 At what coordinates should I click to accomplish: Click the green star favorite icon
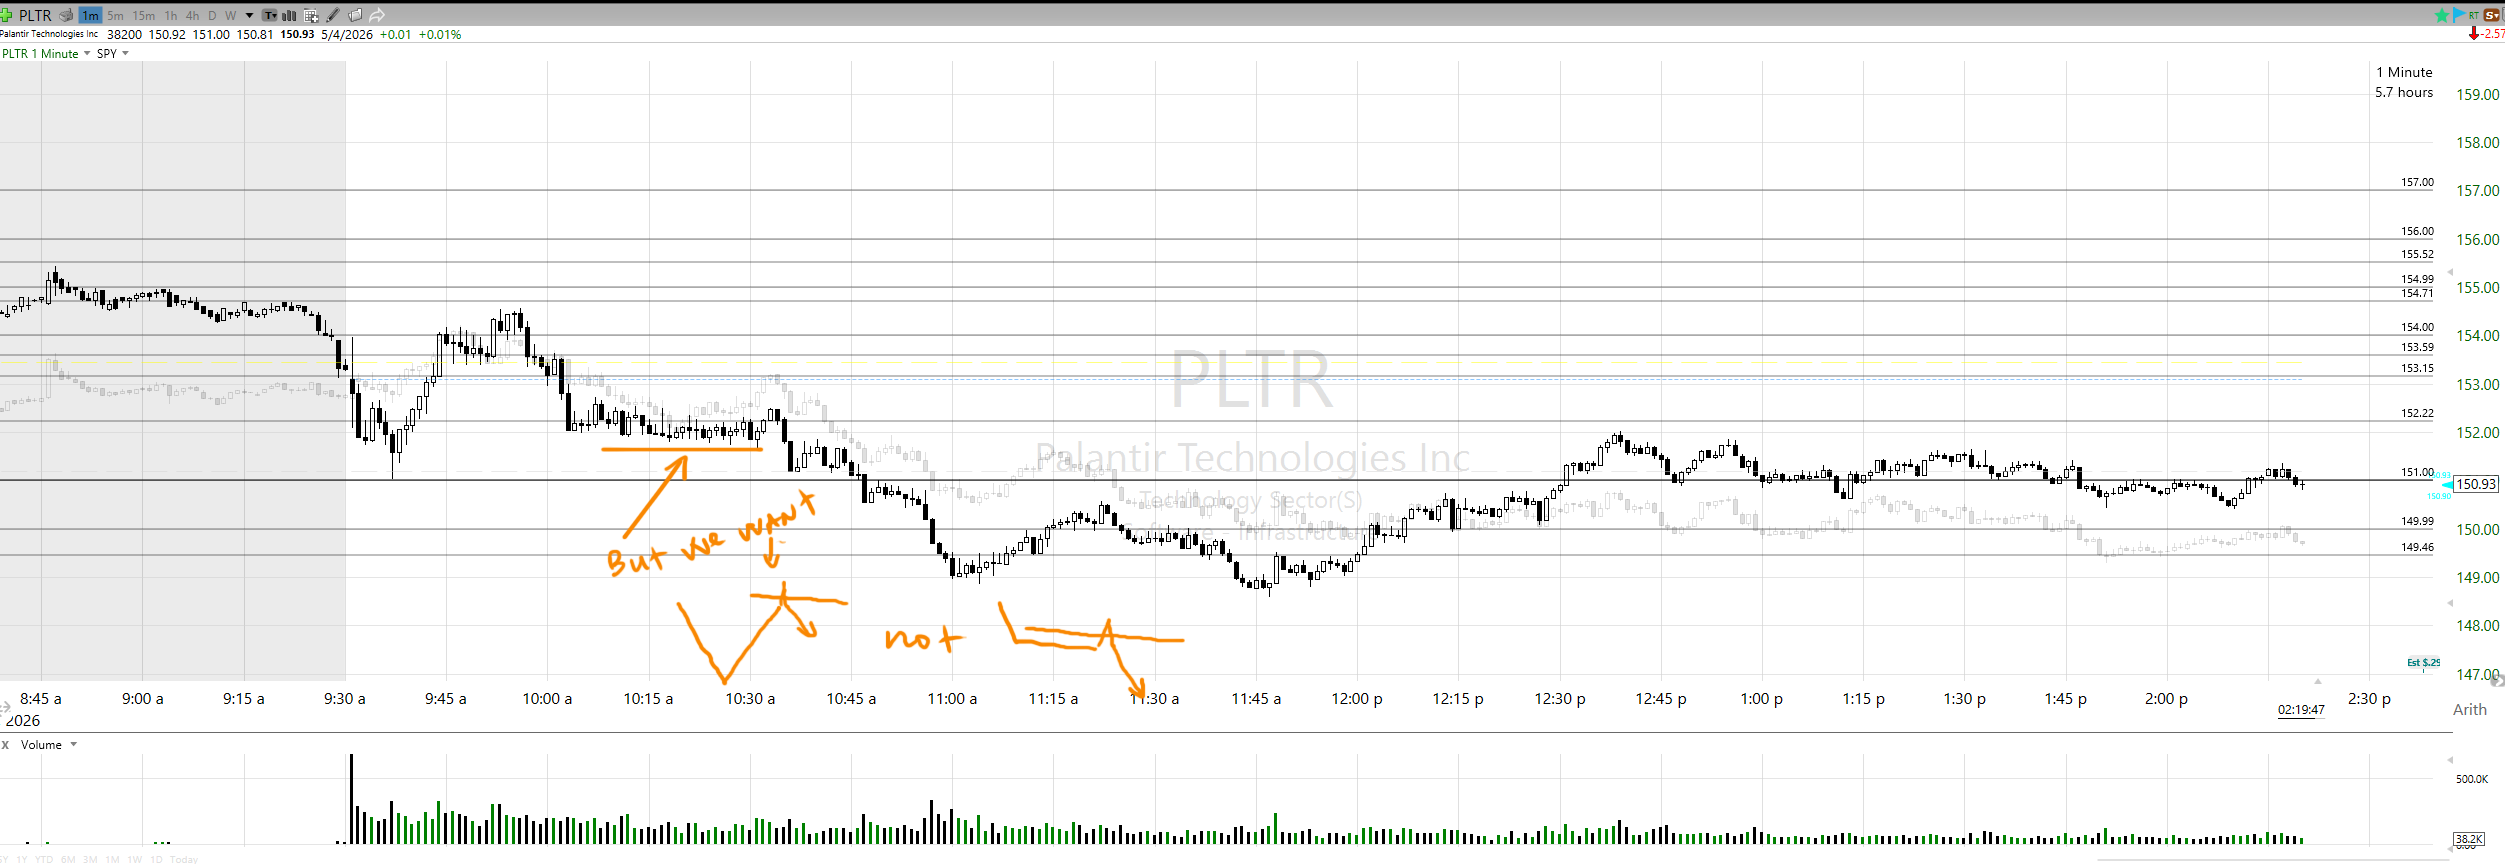(2442, 15)
